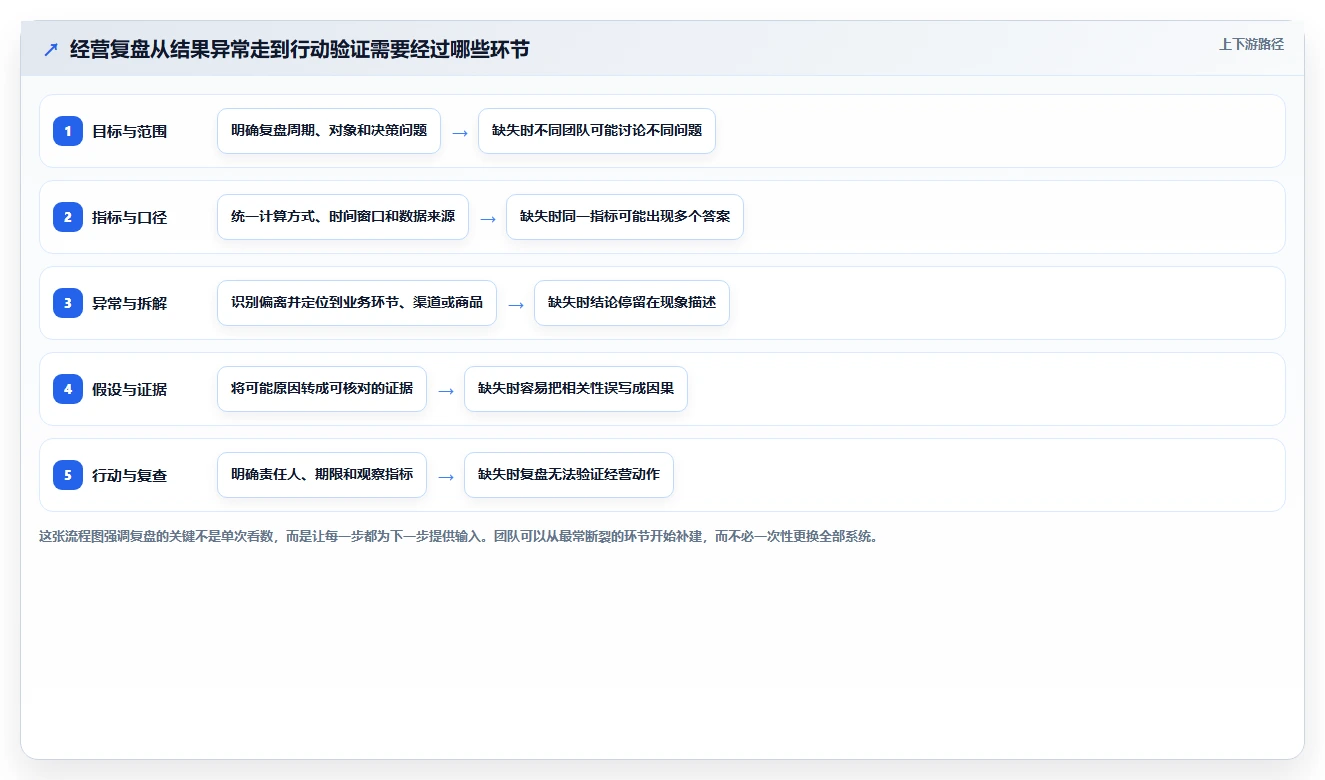
Task: Click the 明确复盘周期、对象和决策问题 box
Action: point(329,131)
